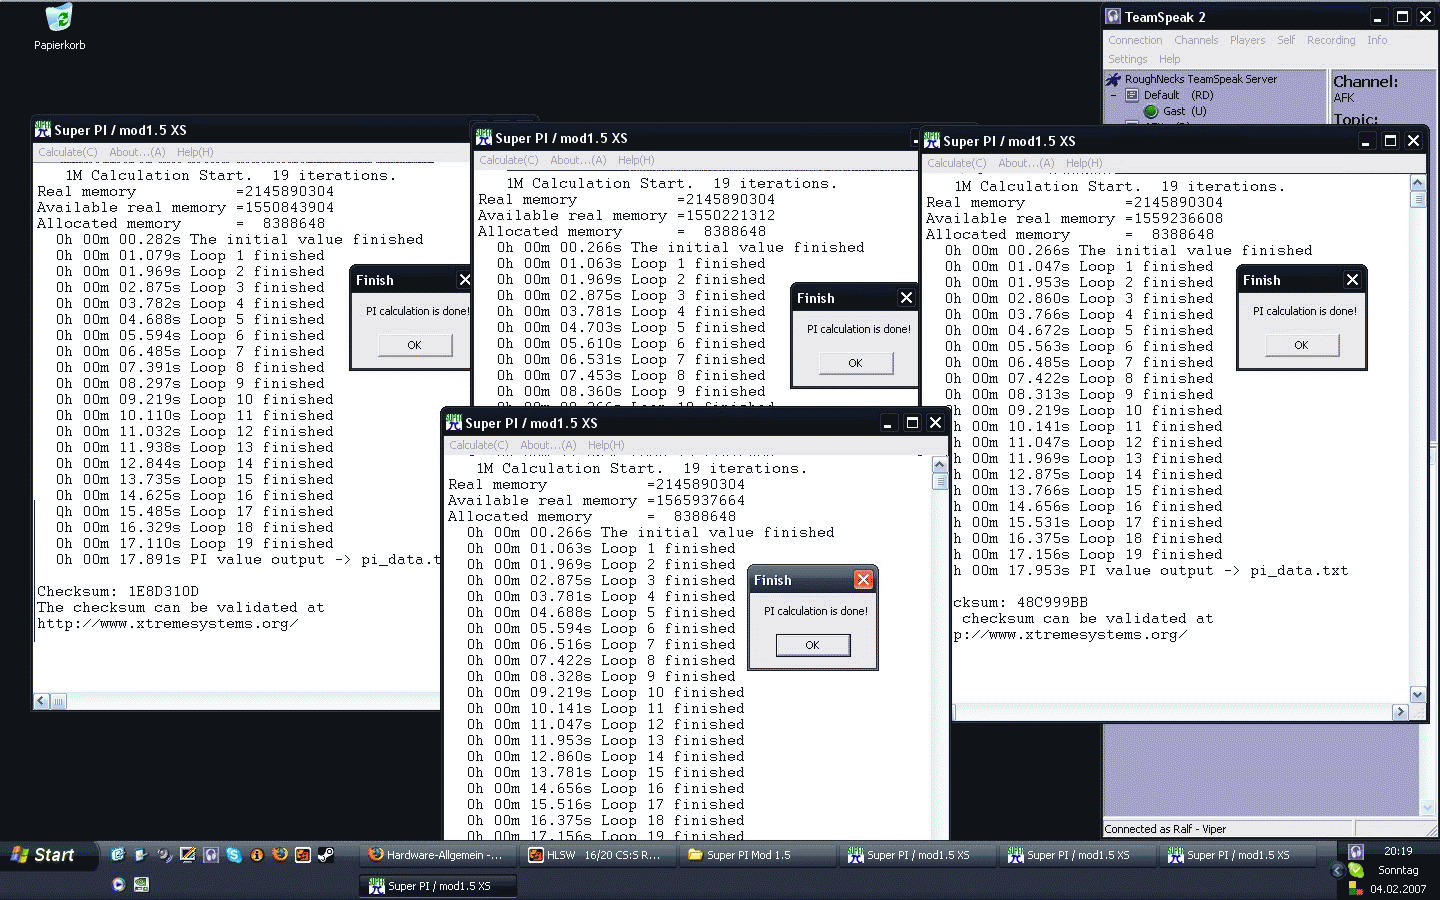Click scroll-right arrow in checksum 48C999BB window
Viewport: 1440px width, 900px height.
tap(1400, 712)
